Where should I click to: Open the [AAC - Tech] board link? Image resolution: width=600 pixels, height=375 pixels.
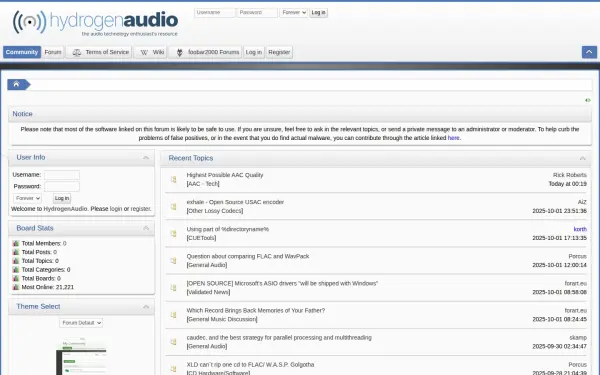pyautogui.click(x=203, y=184)
